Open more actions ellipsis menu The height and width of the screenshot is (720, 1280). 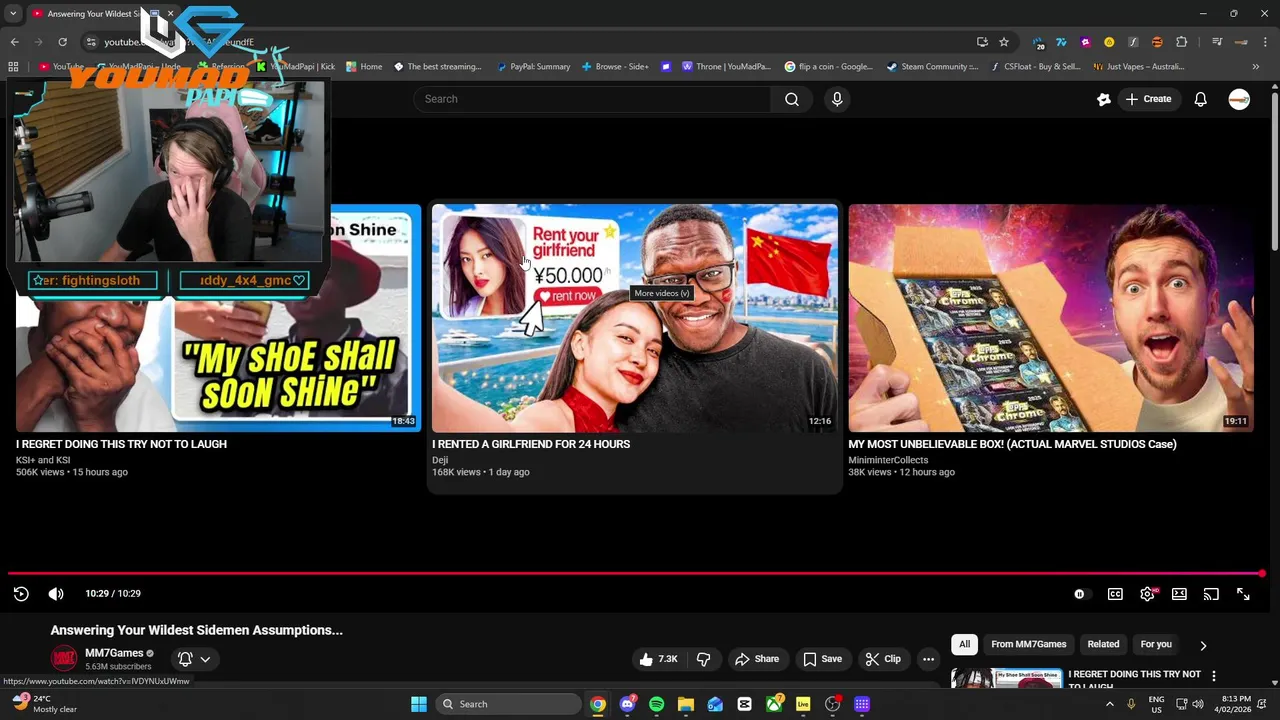pos(929,659)
